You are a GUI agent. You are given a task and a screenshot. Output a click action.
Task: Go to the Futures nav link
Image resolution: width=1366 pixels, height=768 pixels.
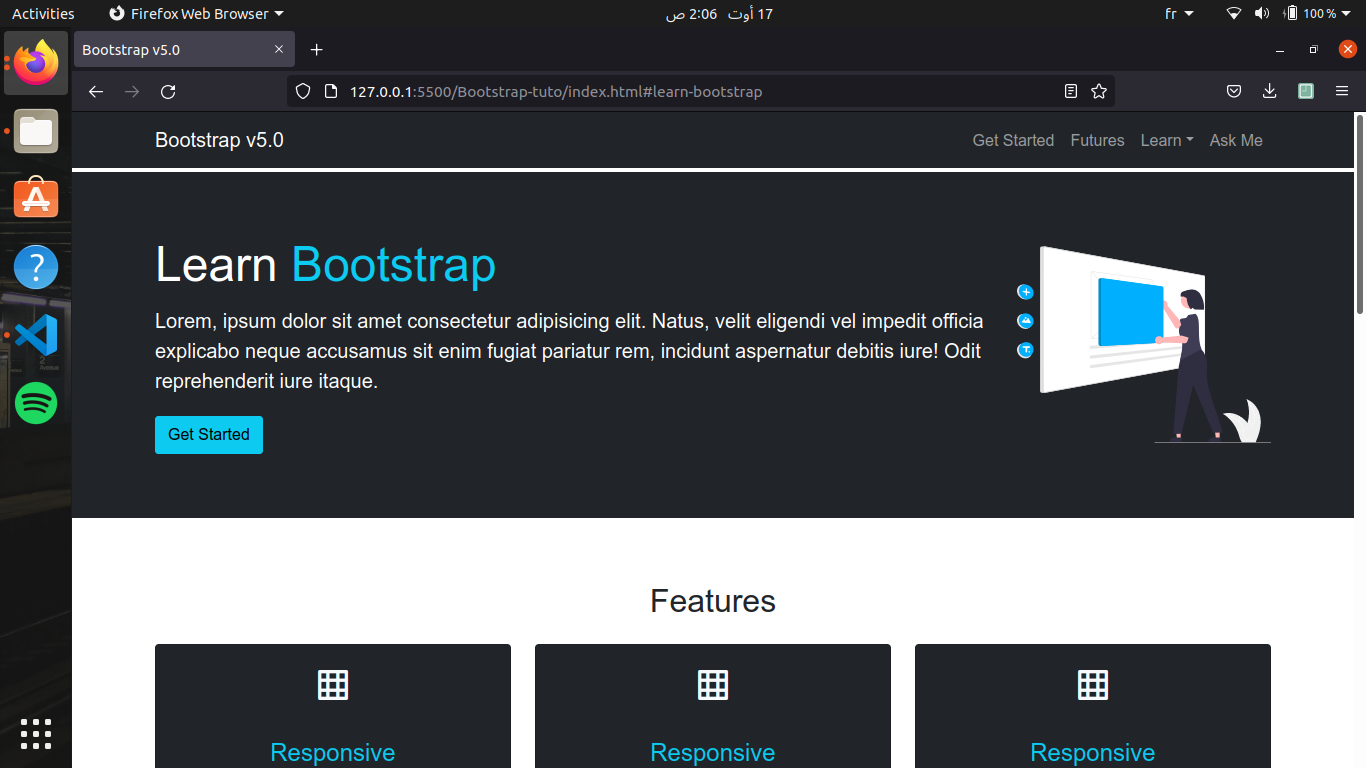[1097, 141]
